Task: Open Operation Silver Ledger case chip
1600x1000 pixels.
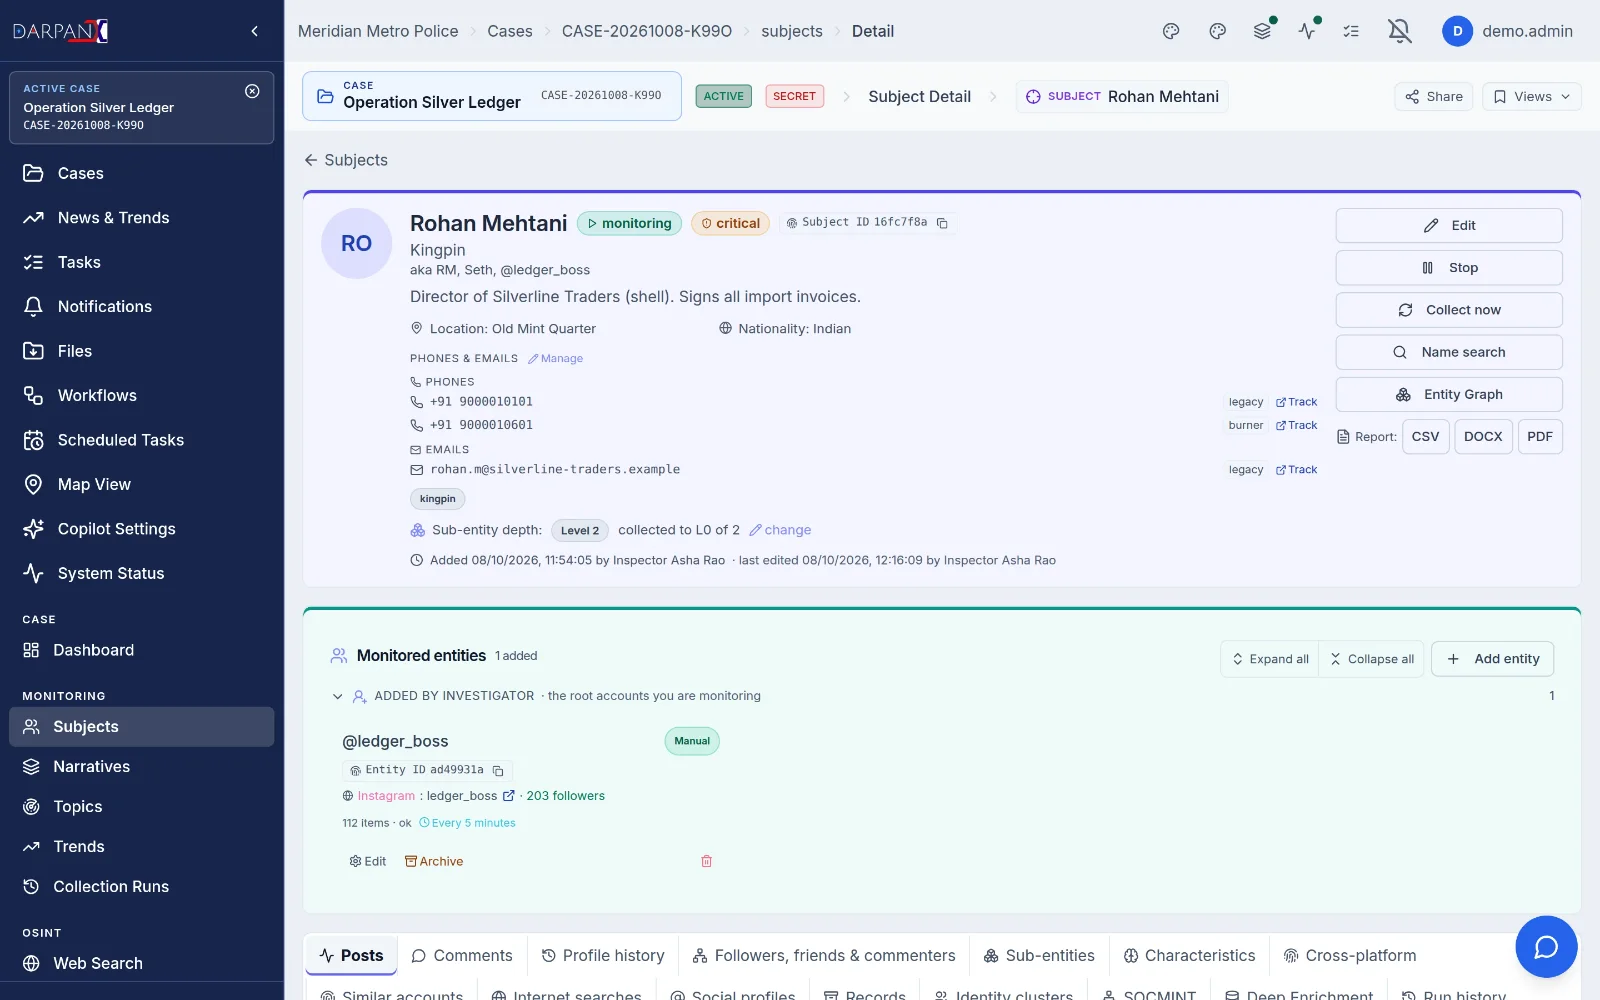Action: [492, 96]
